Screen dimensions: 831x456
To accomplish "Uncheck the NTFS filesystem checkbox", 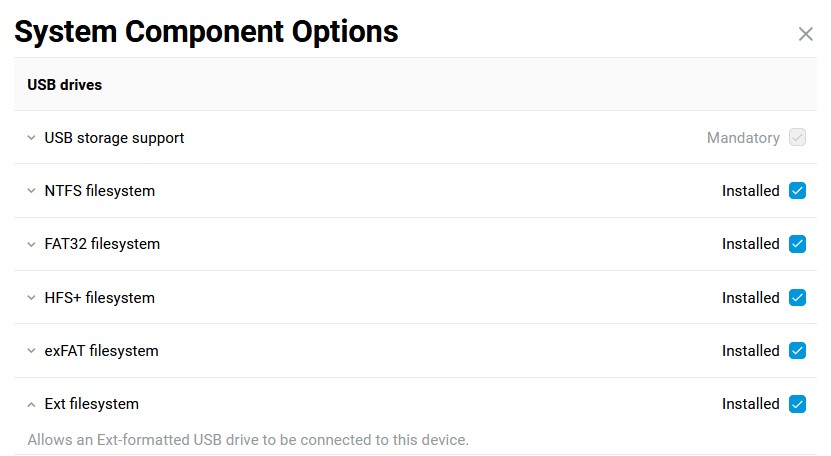I will tap(797, 191).
